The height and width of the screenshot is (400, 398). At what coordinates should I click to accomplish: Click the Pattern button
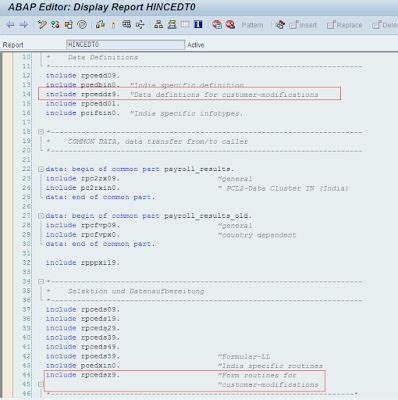[x=252, y=25]
